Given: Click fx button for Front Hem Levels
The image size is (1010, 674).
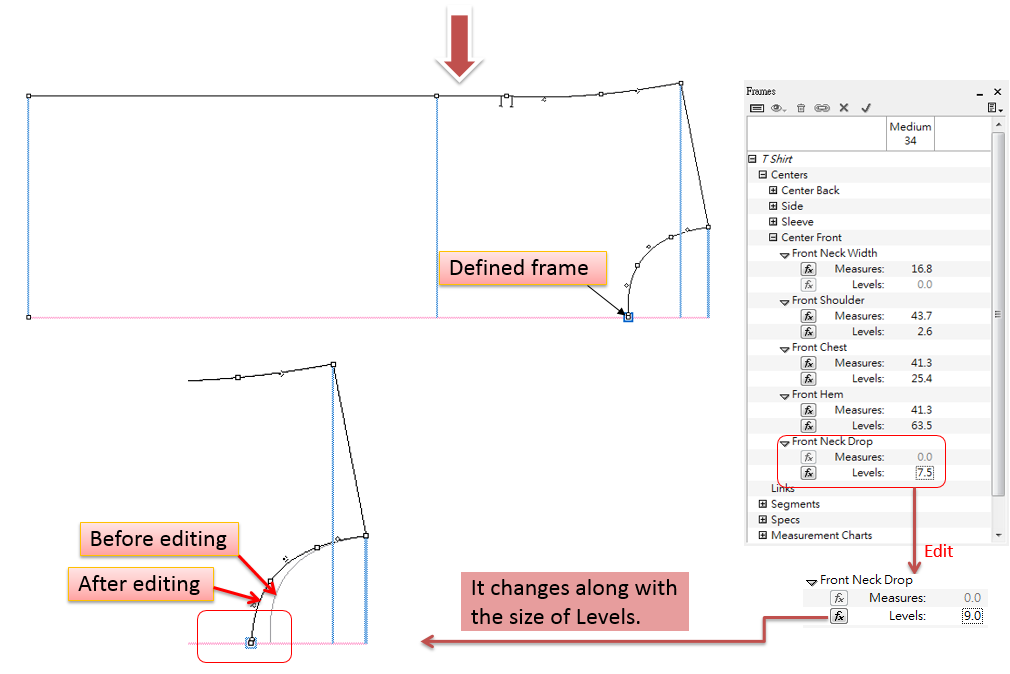Looking at the screenshot, I should [x=809, y=426].
